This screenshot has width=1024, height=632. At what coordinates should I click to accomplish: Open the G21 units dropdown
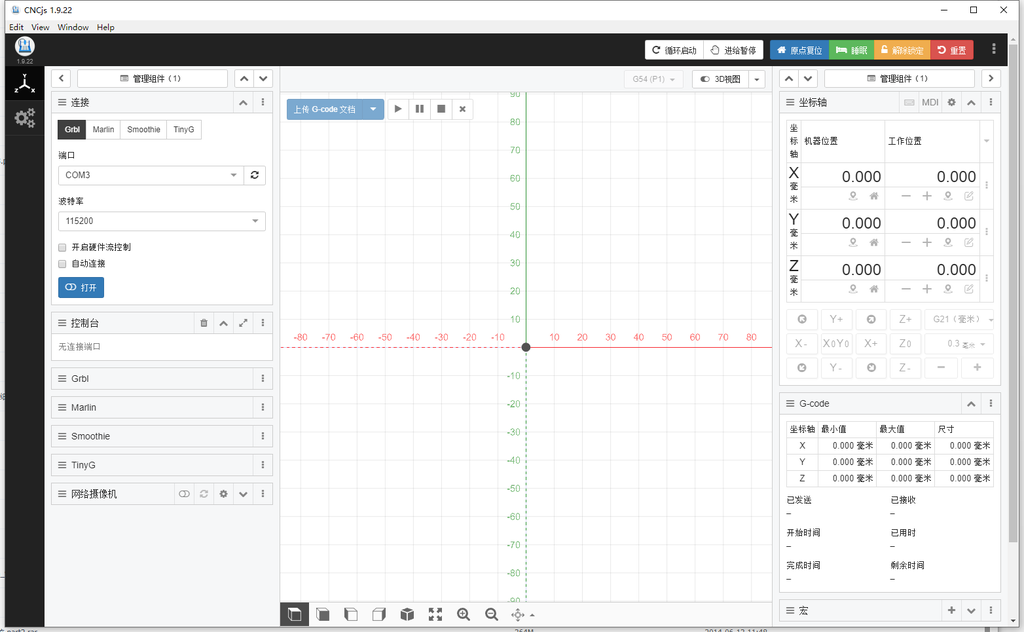960,319
